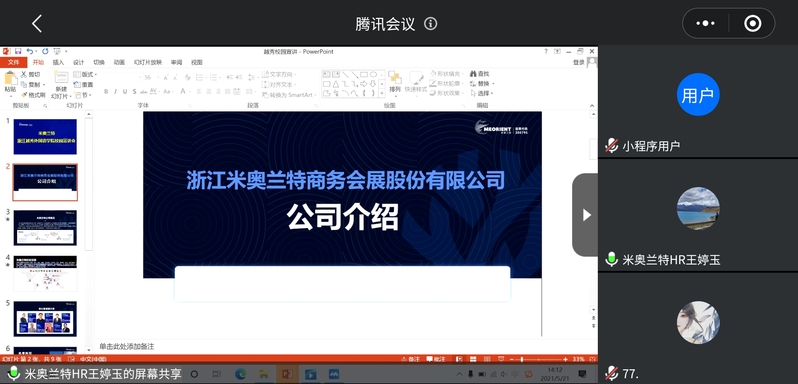Tap the circular record-style icon top right
The image size is (798, 384).
pos(752,23)
